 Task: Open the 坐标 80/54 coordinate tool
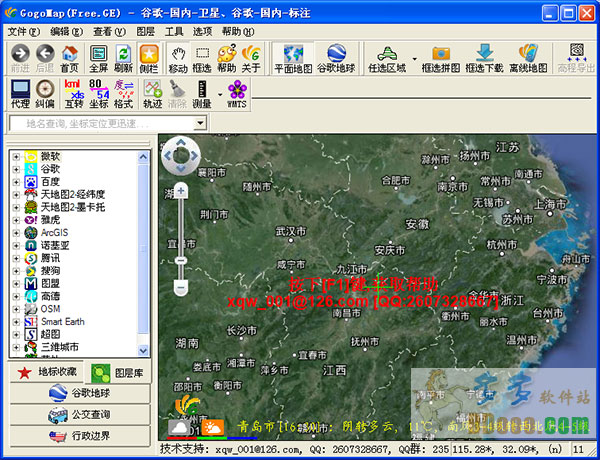coord(99,94)
